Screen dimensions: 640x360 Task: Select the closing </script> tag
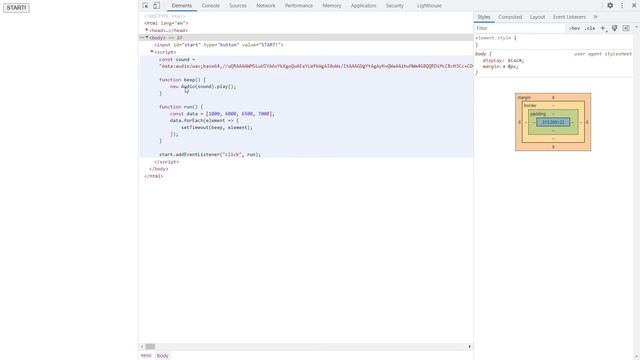point(167,162)
